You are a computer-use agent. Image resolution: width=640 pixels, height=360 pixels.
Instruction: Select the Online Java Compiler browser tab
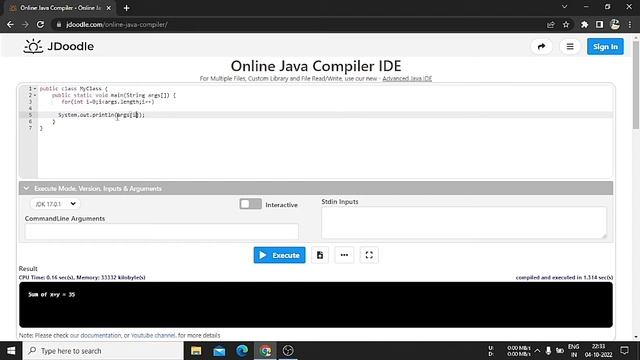point(60,8)
